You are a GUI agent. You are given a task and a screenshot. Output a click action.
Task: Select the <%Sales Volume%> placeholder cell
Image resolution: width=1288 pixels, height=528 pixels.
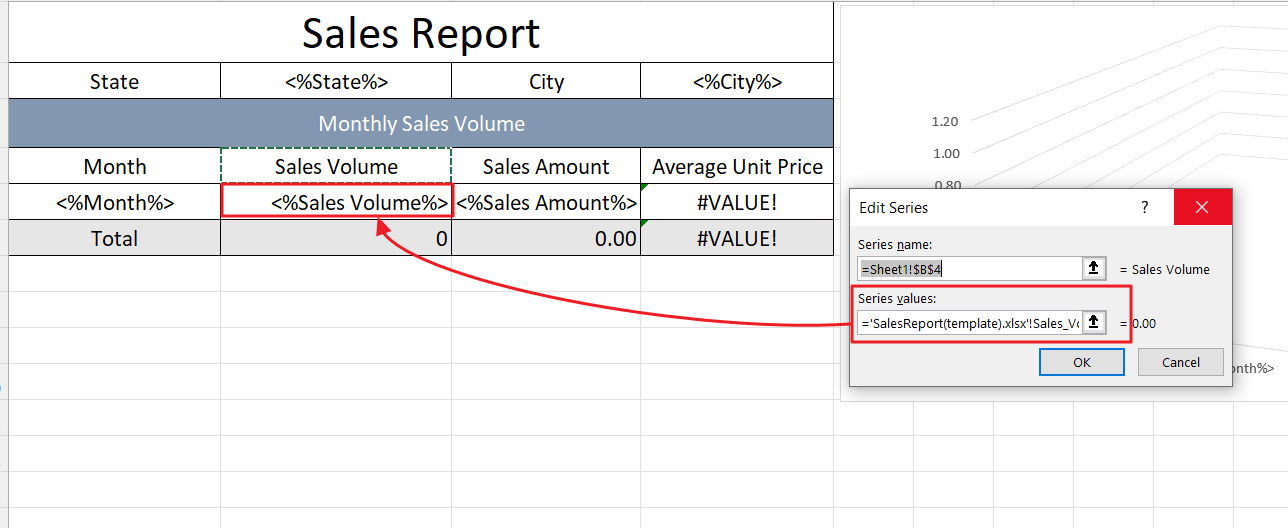337,203
